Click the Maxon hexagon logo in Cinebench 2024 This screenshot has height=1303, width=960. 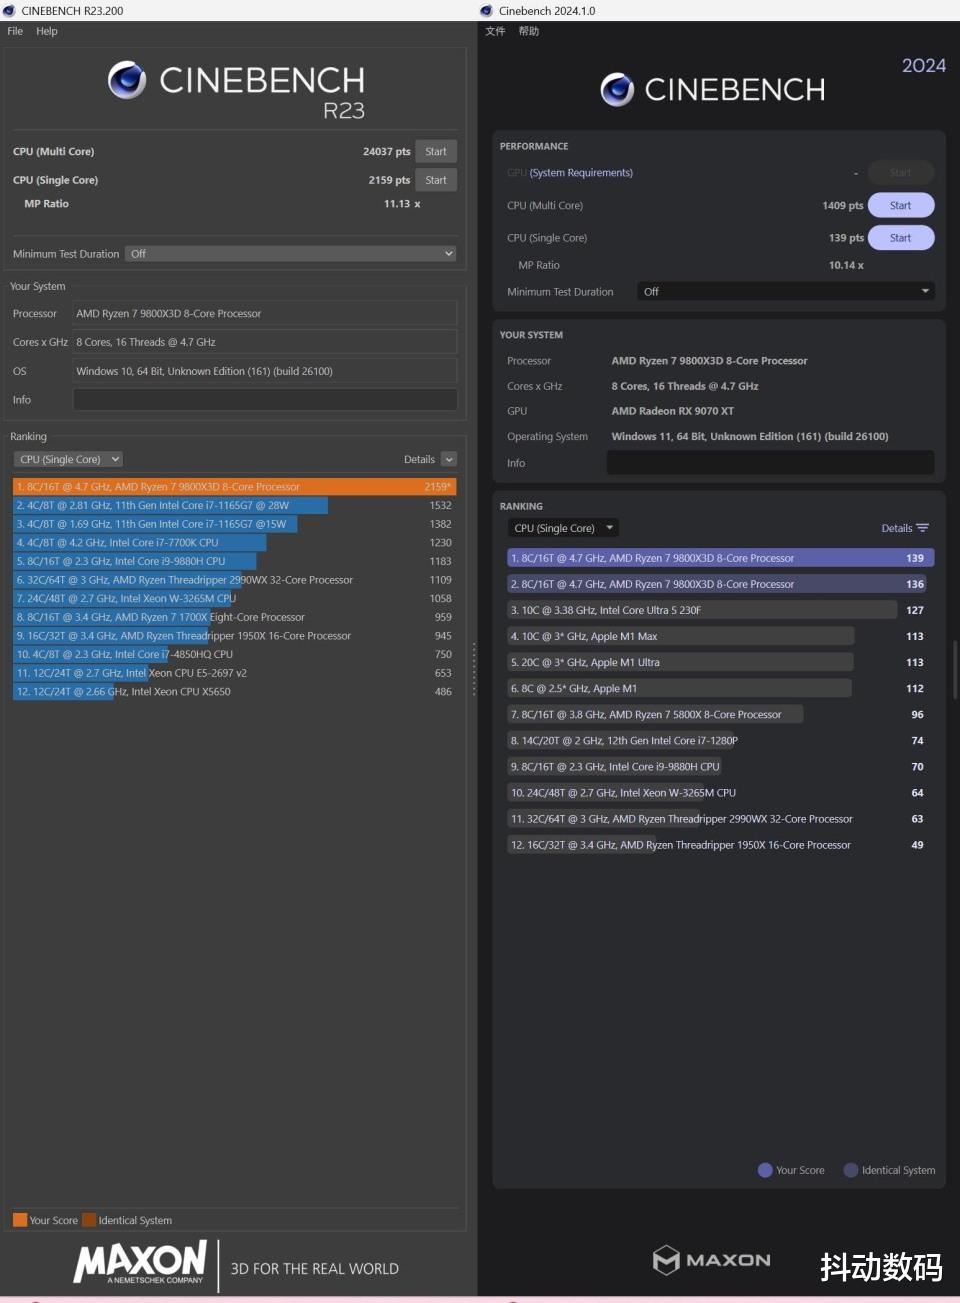point(666,1260)
